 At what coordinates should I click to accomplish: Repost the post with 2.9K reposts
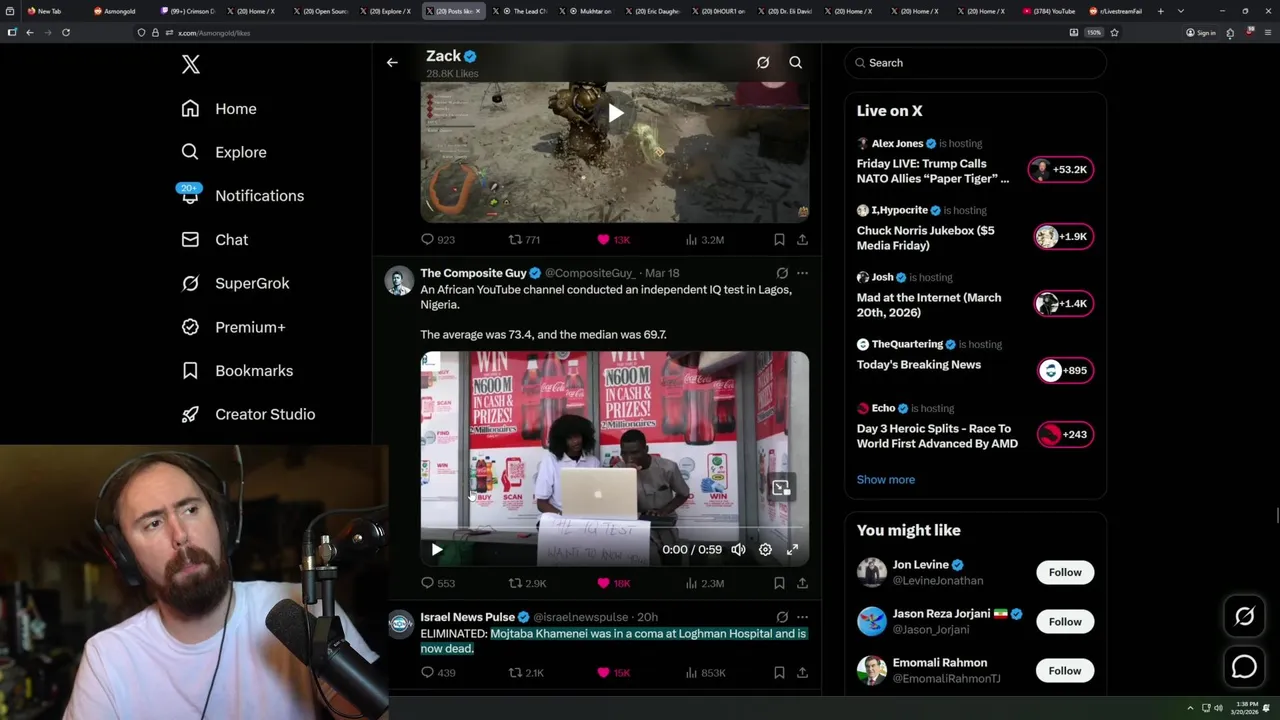[x=527, y=583]
